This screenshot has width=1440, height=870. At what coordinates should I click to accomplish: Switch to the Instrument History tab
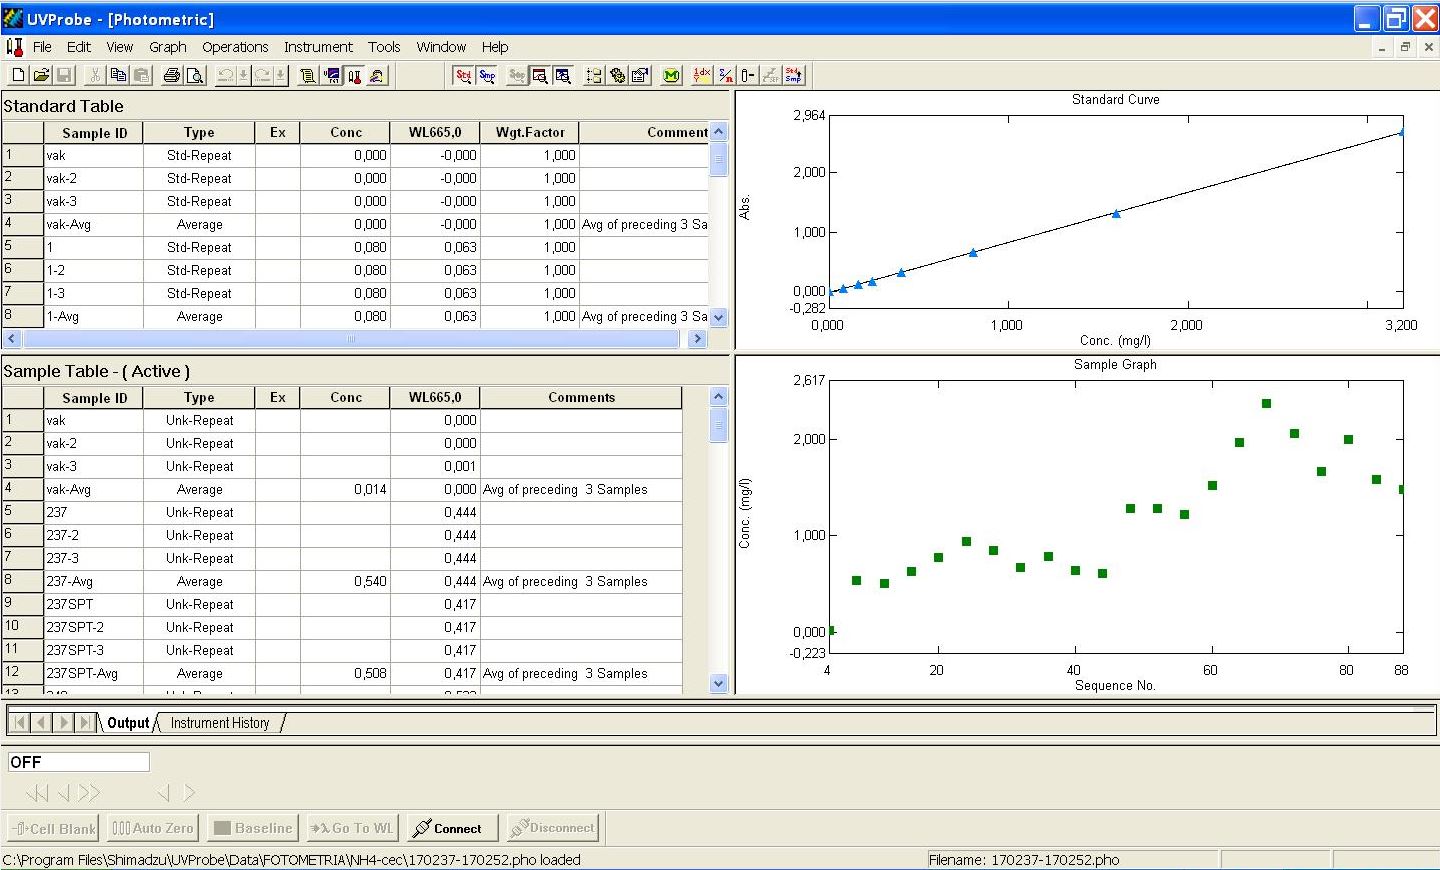point(219,723)
